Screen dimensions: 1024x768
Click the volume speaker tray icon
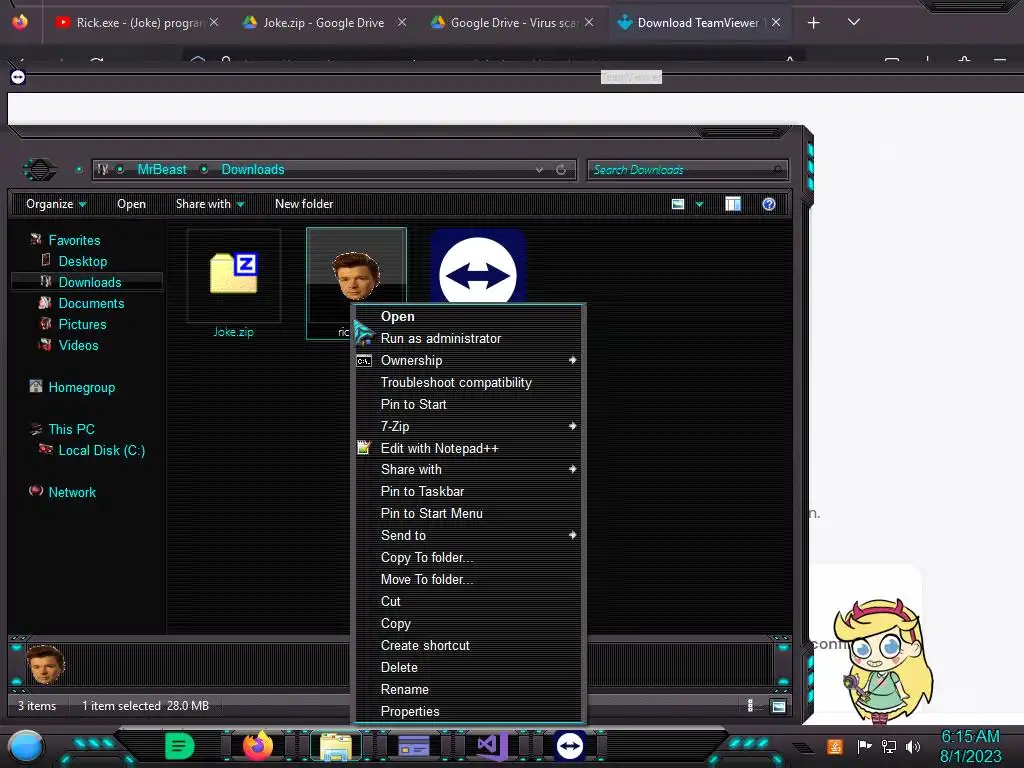[913, 746]
